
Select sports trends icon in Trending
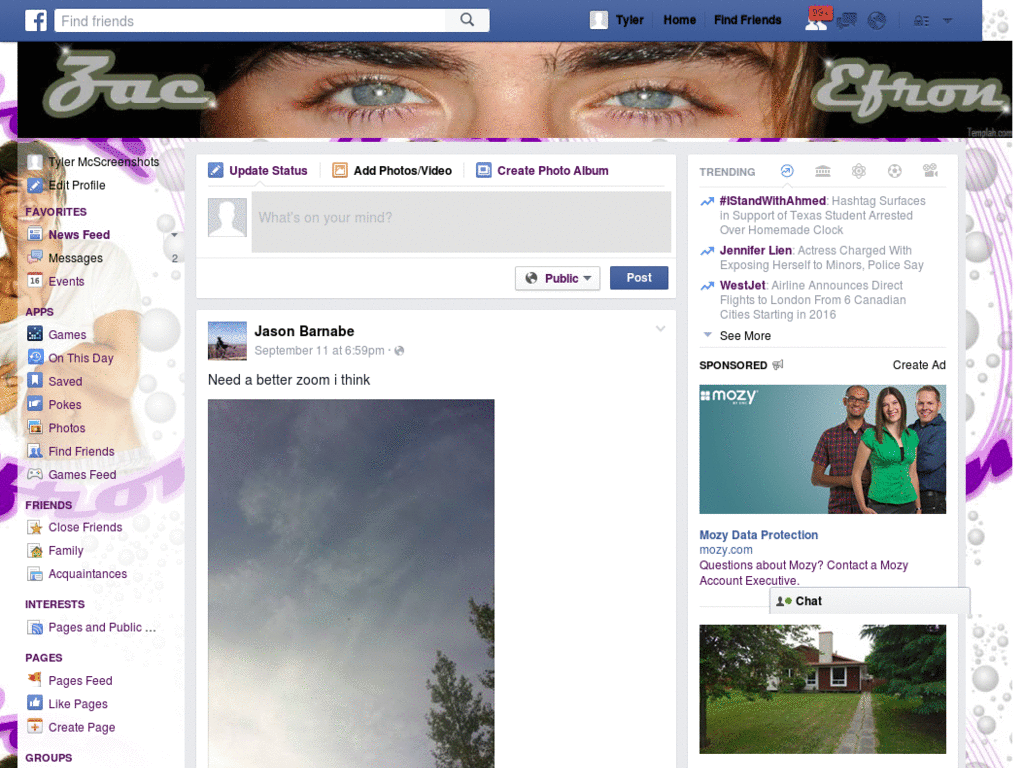[895, 171]
